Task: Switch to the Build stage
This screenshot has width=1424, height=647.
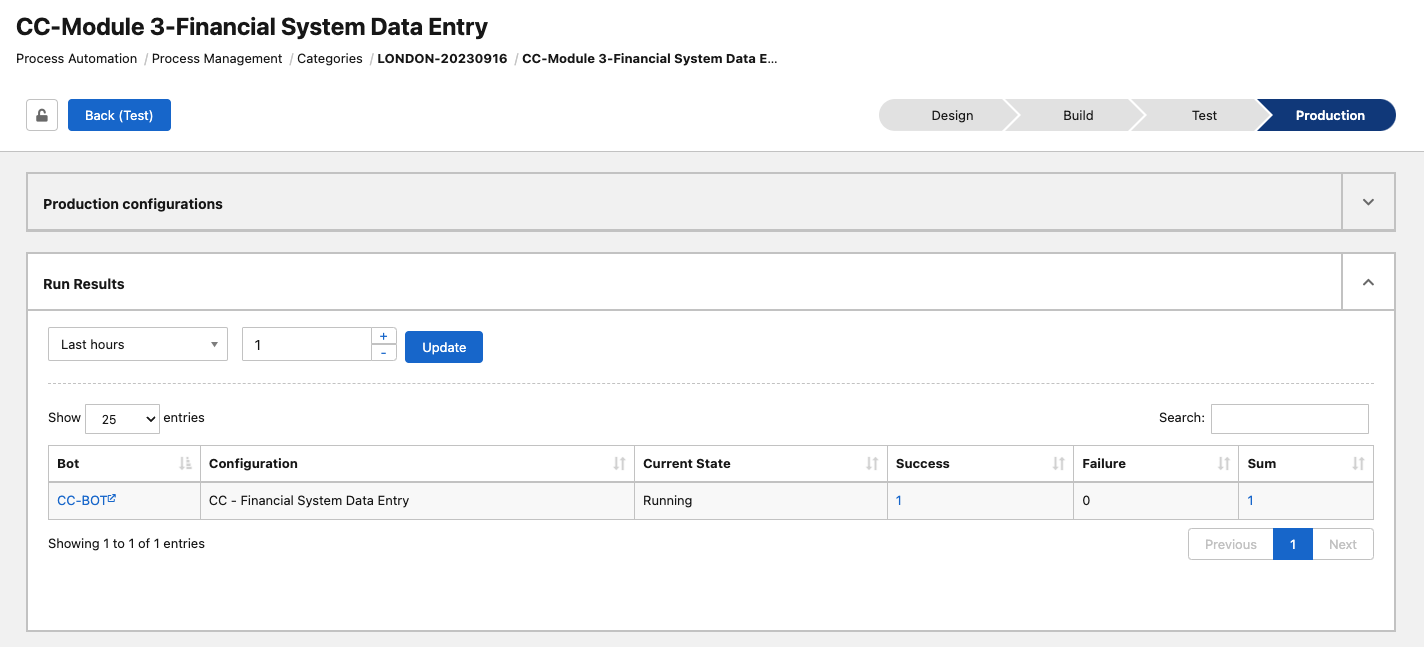Action: coord(1077,115)
